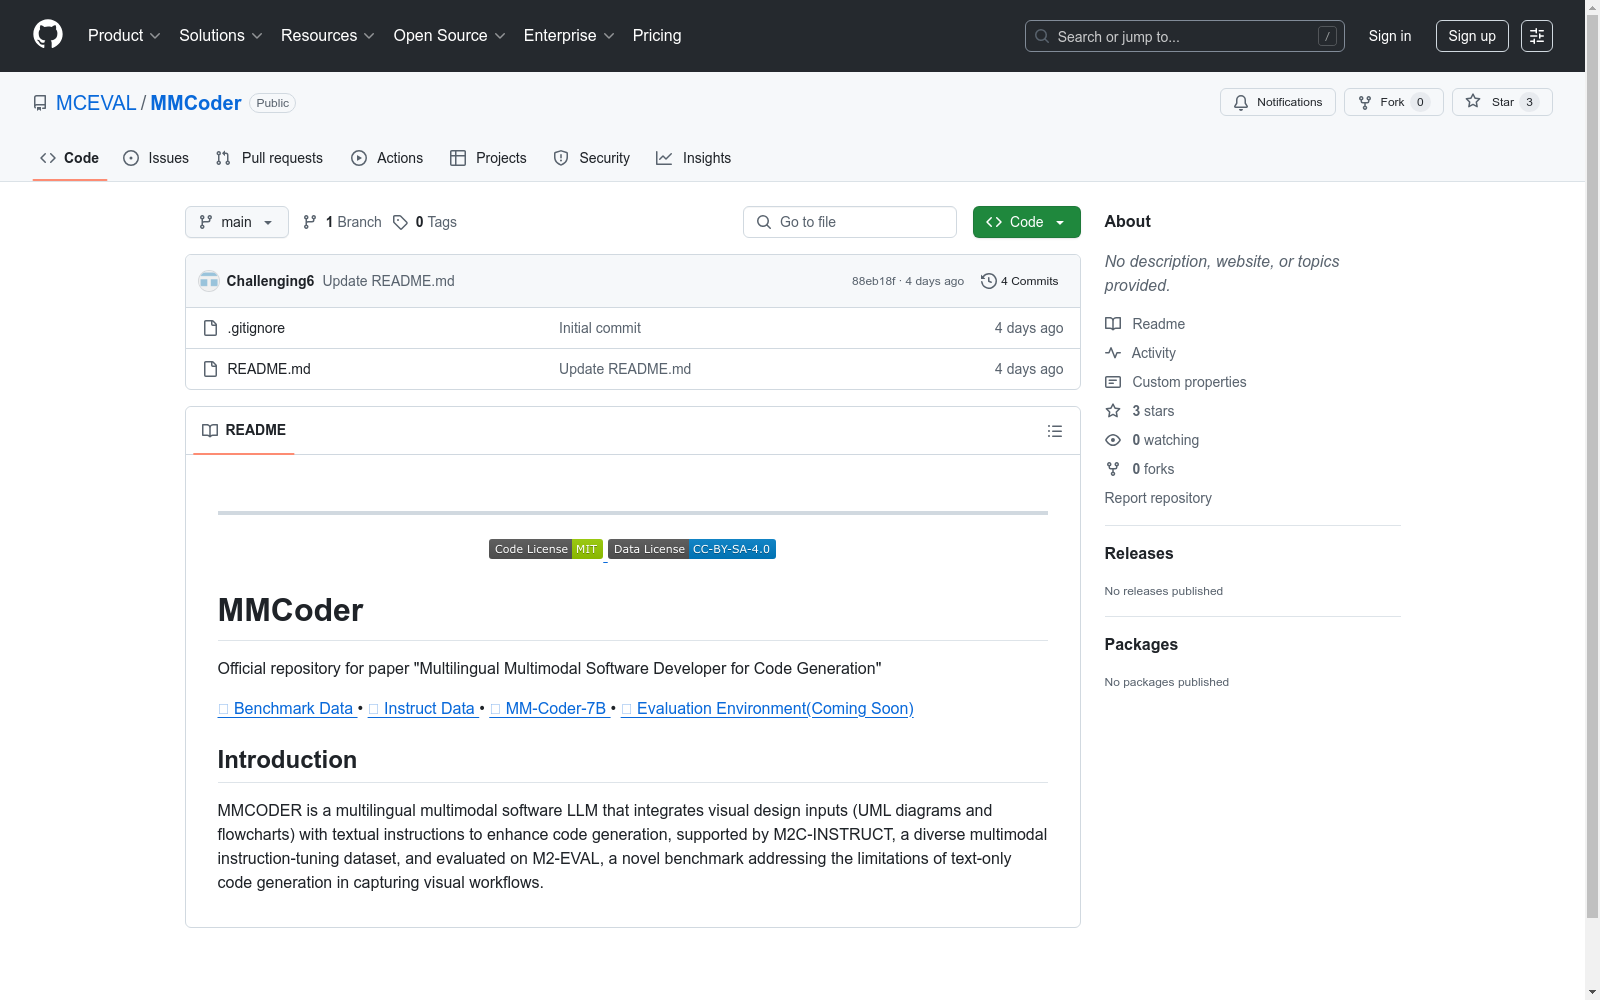Click the book icon beside Readme

[1113, 324]
